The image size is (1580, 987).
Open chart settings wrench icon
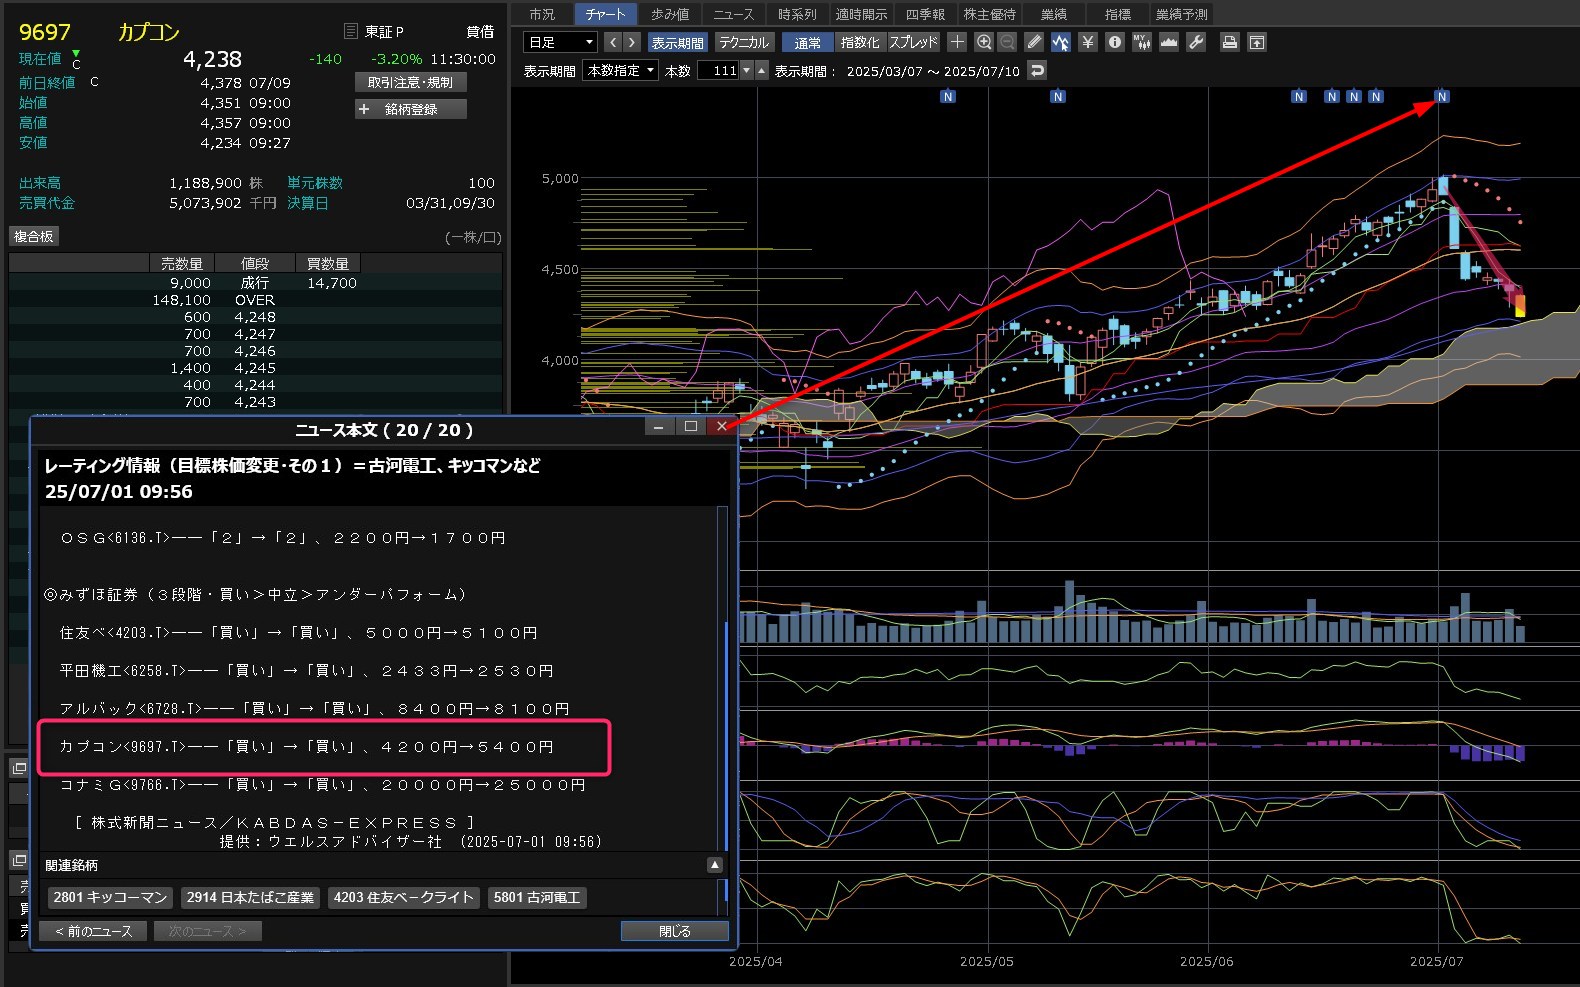[x=1196, y=42]
